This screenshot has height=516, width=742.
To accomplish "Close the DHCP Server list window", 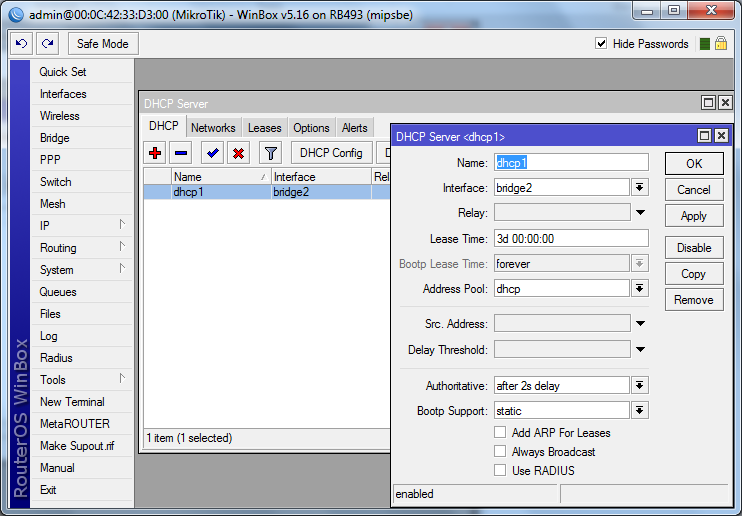I will click(x=725, y=102).
